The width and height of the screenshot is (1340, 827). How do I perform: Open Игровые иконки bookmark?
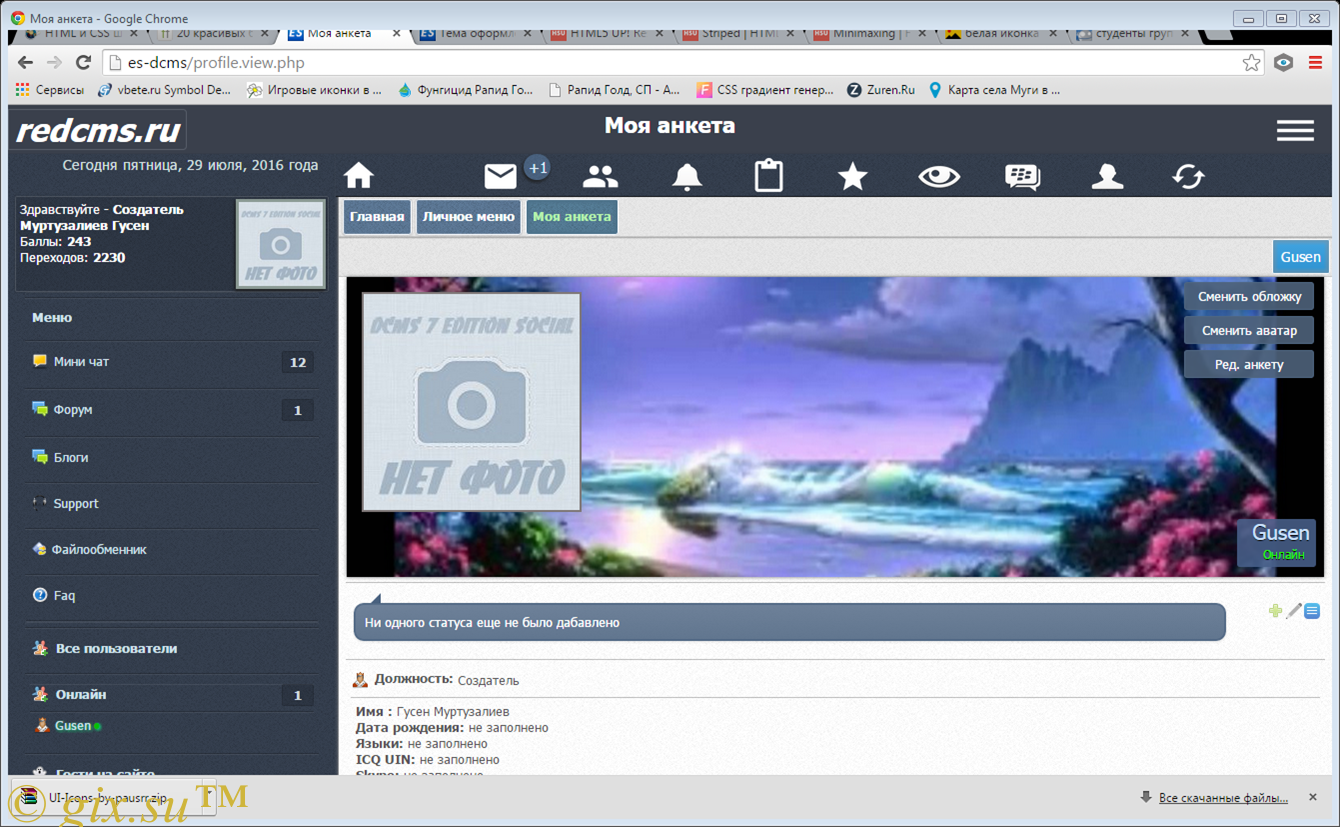pos(314,90)
